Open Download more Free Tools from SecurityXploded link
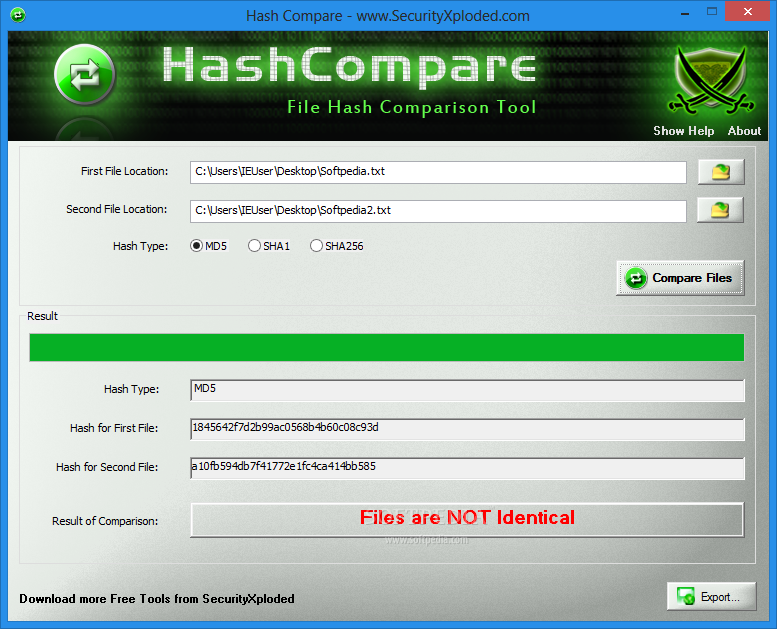The height and width of the screenshot is (629, 777). tap(157, 599)
